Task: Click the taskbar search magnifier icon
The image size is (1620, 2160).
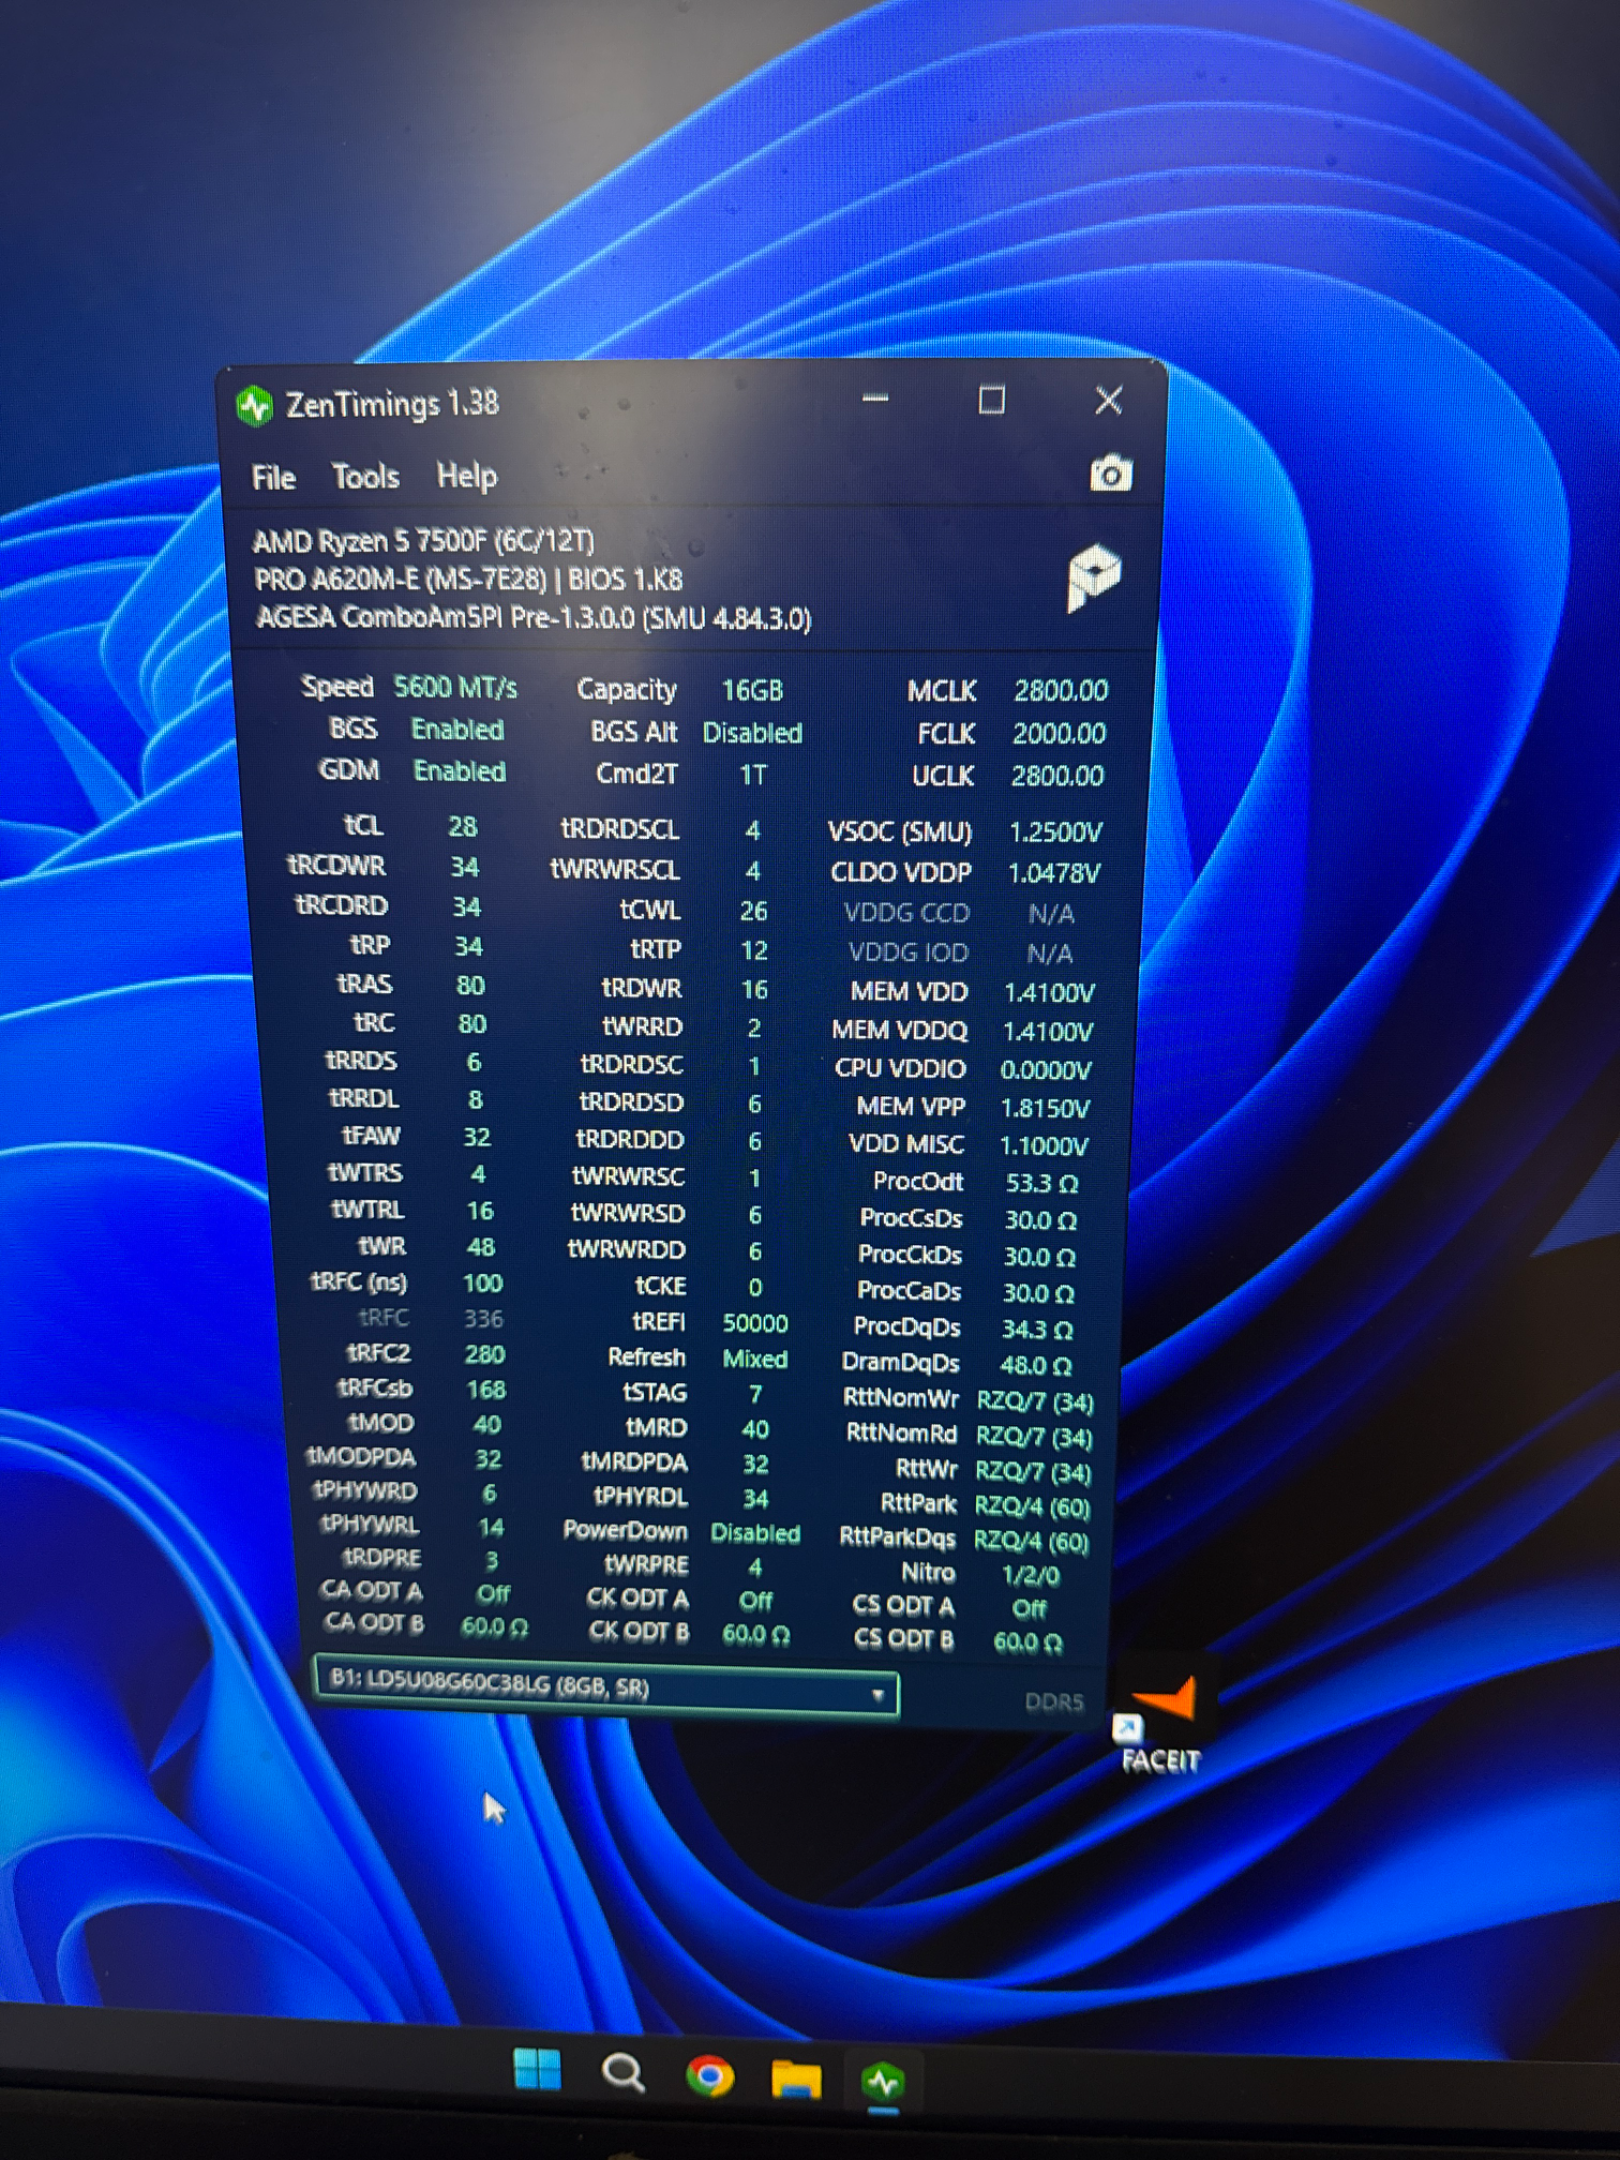Action: point(623,2073)
